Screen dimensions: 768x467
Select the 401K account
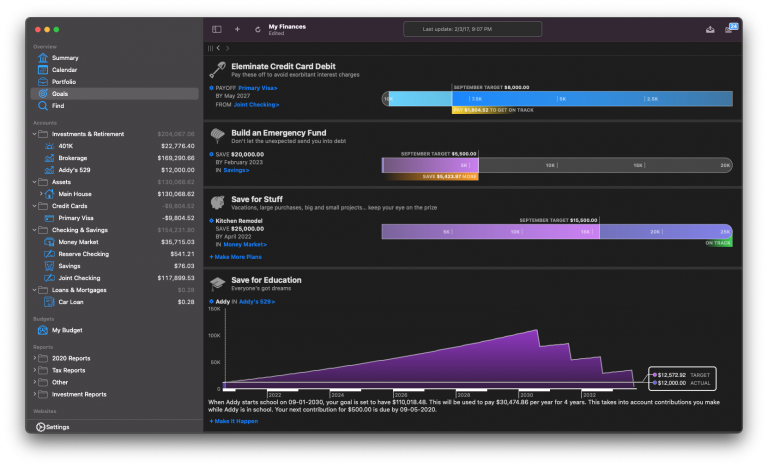pos(114,146)
